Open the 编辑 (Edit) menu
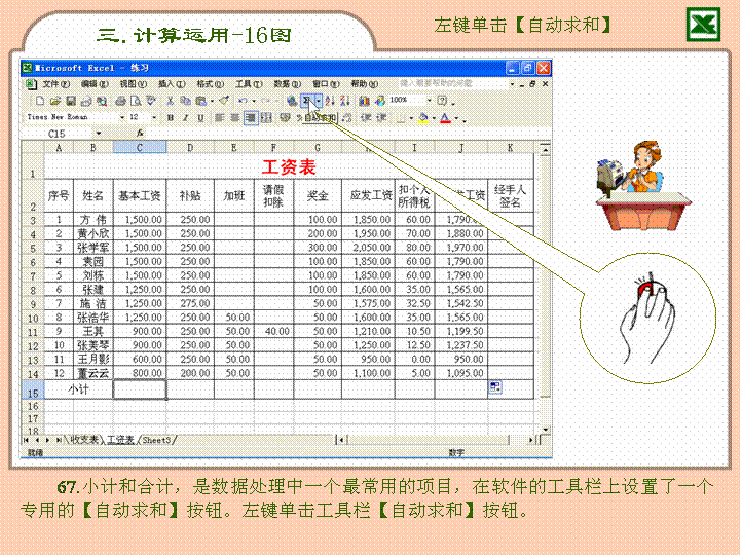Viewport: 740px width, 555px height. tap(94, 84)
